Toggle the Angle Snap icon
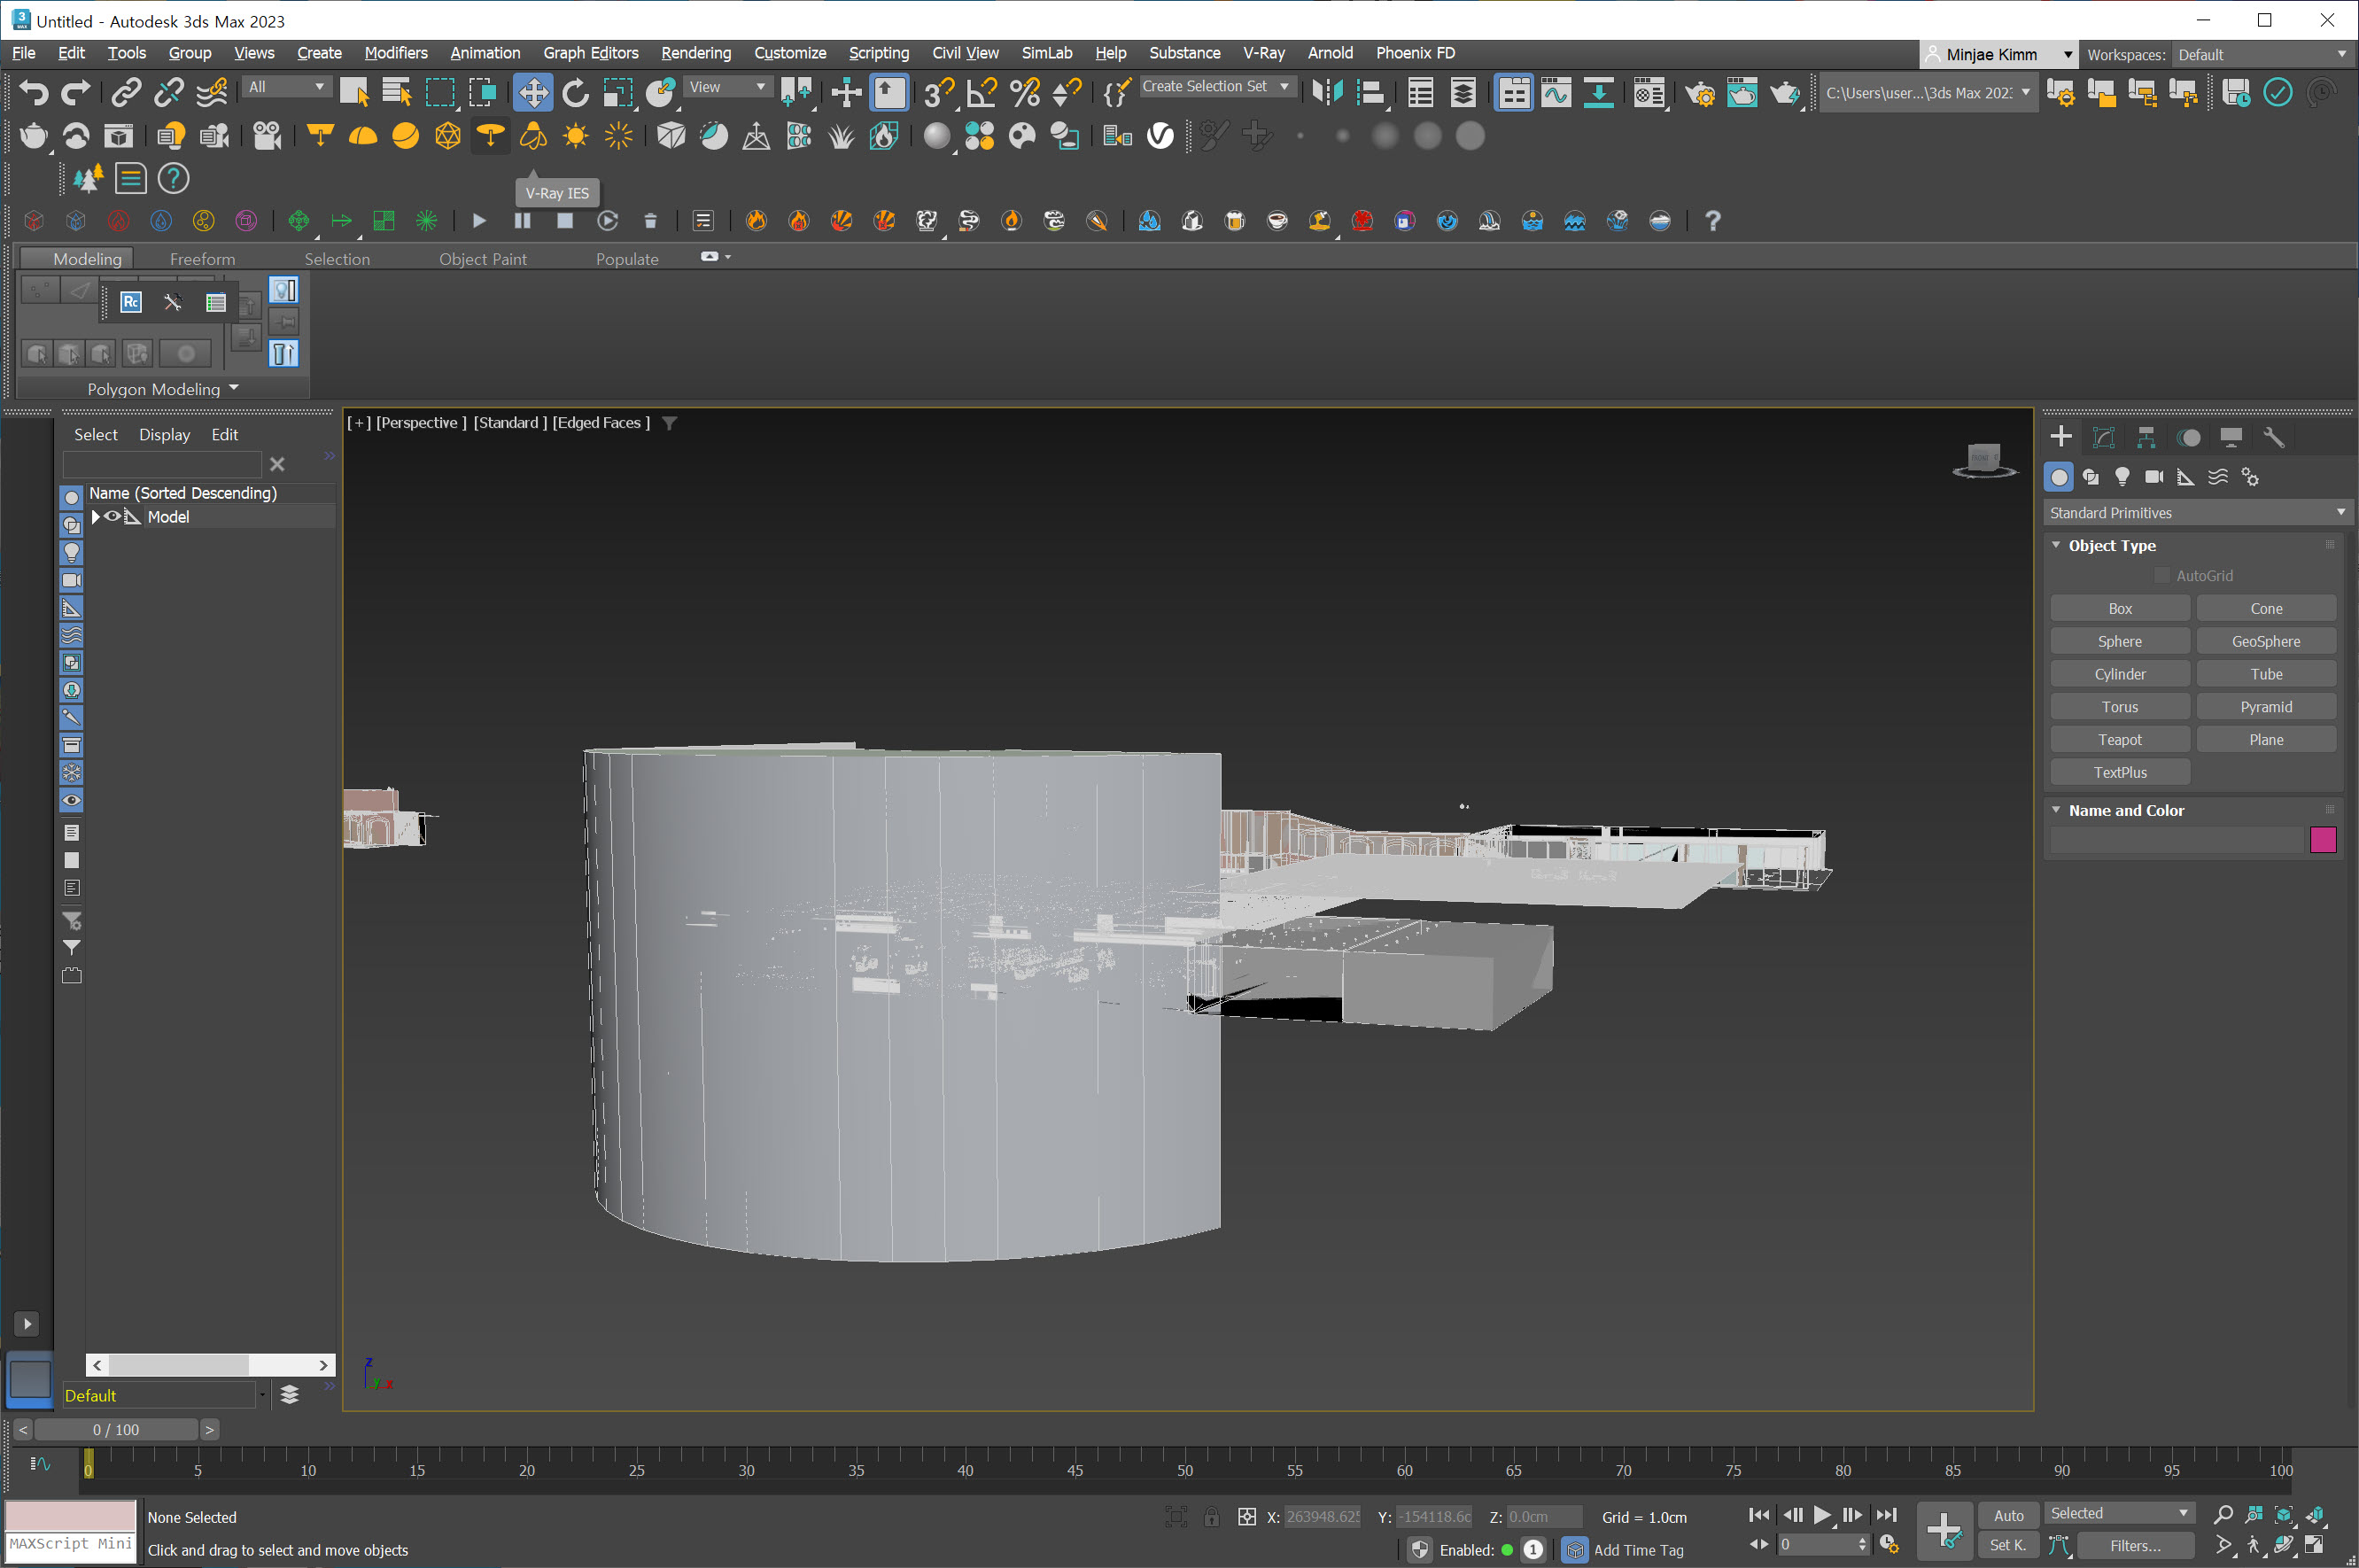 981,93
